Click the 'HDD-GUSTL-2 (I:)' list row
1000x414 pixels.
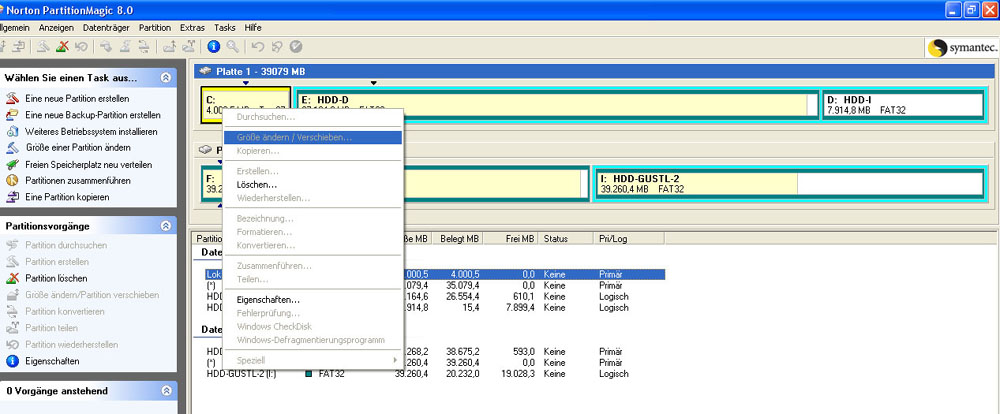pos(435,374)
